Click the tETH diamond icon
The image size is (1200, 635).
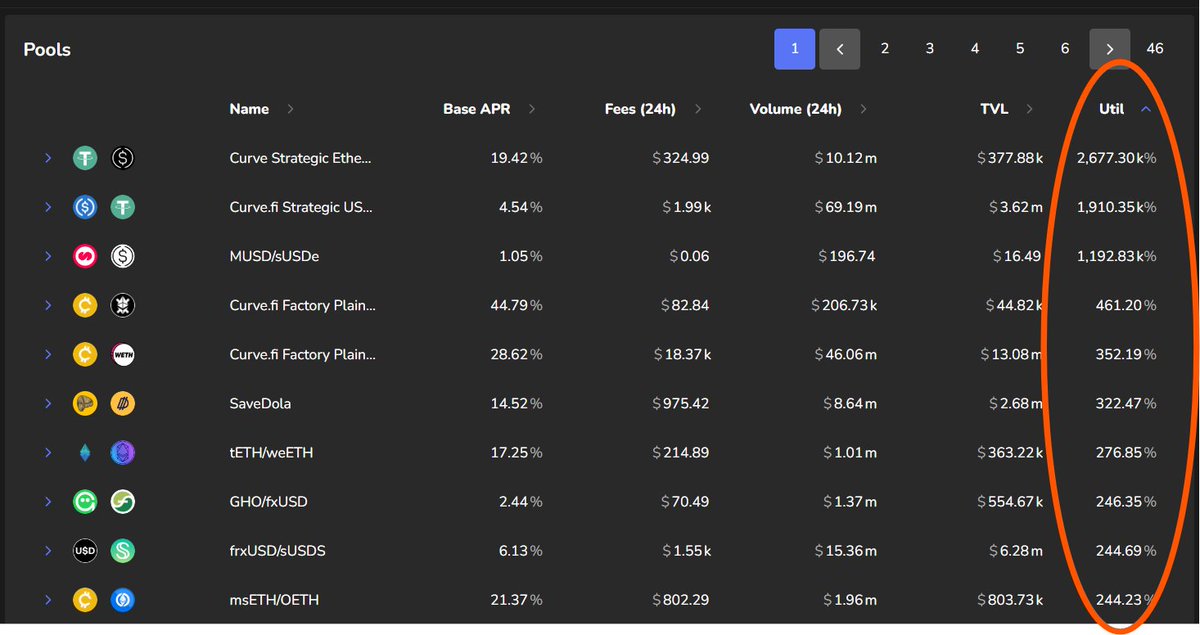pos(85,452)
